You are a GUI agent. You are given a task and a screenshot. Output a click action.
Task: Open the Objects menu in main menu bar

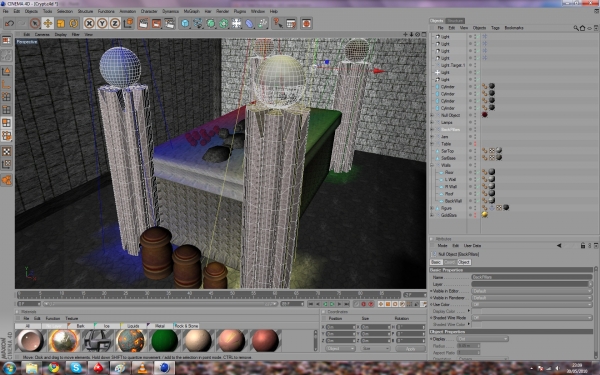coord(31,11)
